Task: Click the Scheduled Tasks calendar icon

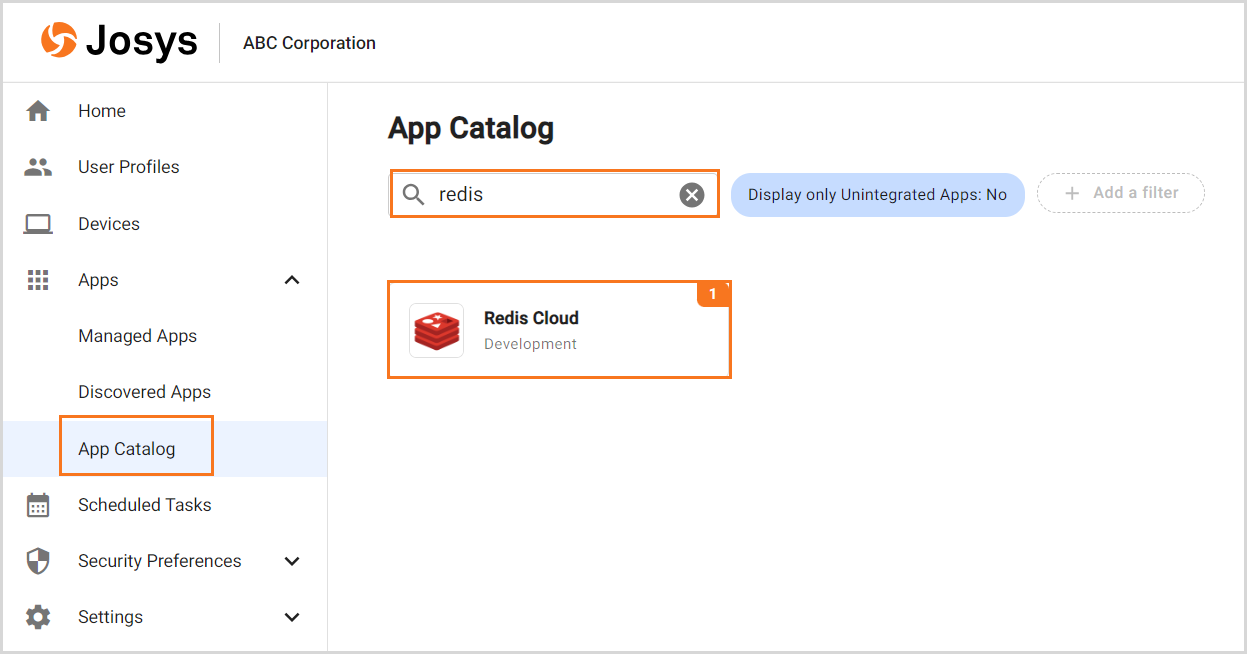Action: [38, 505]
